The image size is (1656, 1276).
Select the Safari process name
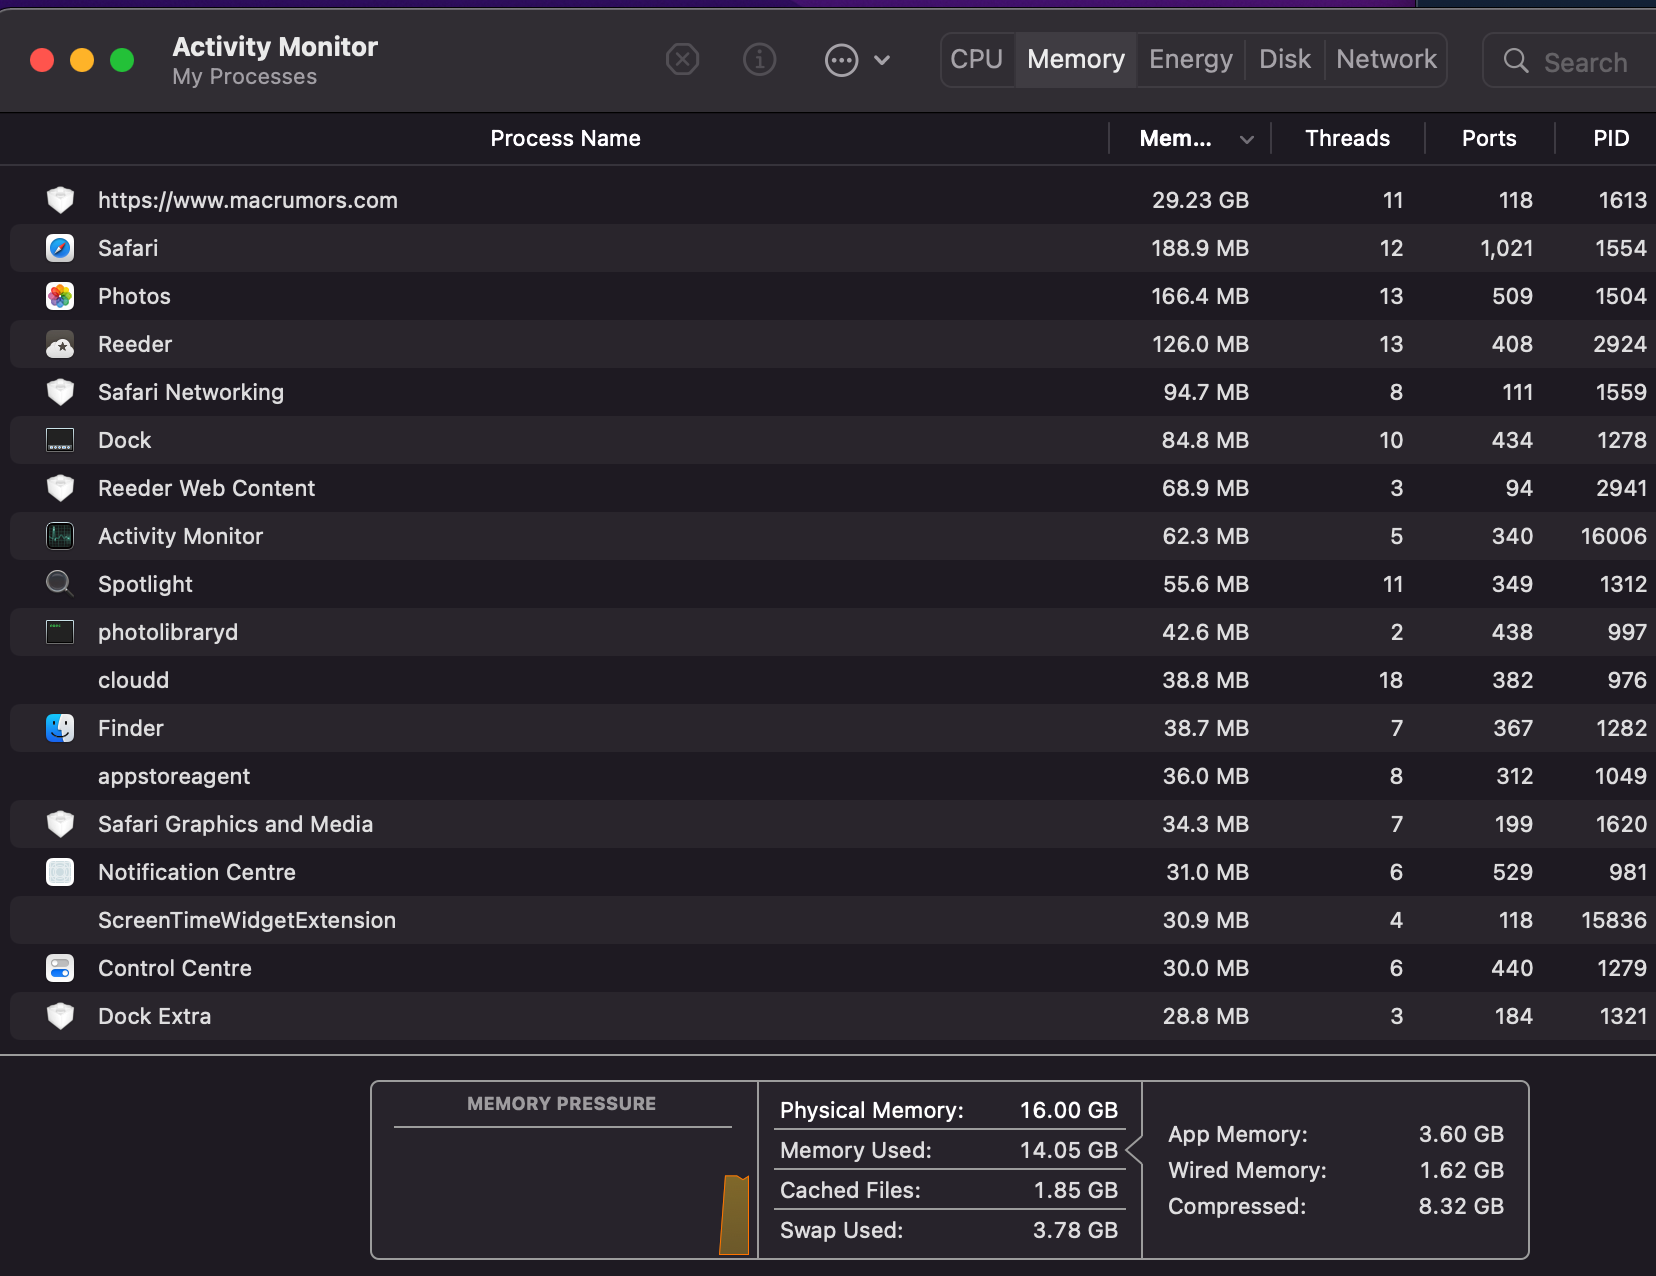(x=128, y=248)
